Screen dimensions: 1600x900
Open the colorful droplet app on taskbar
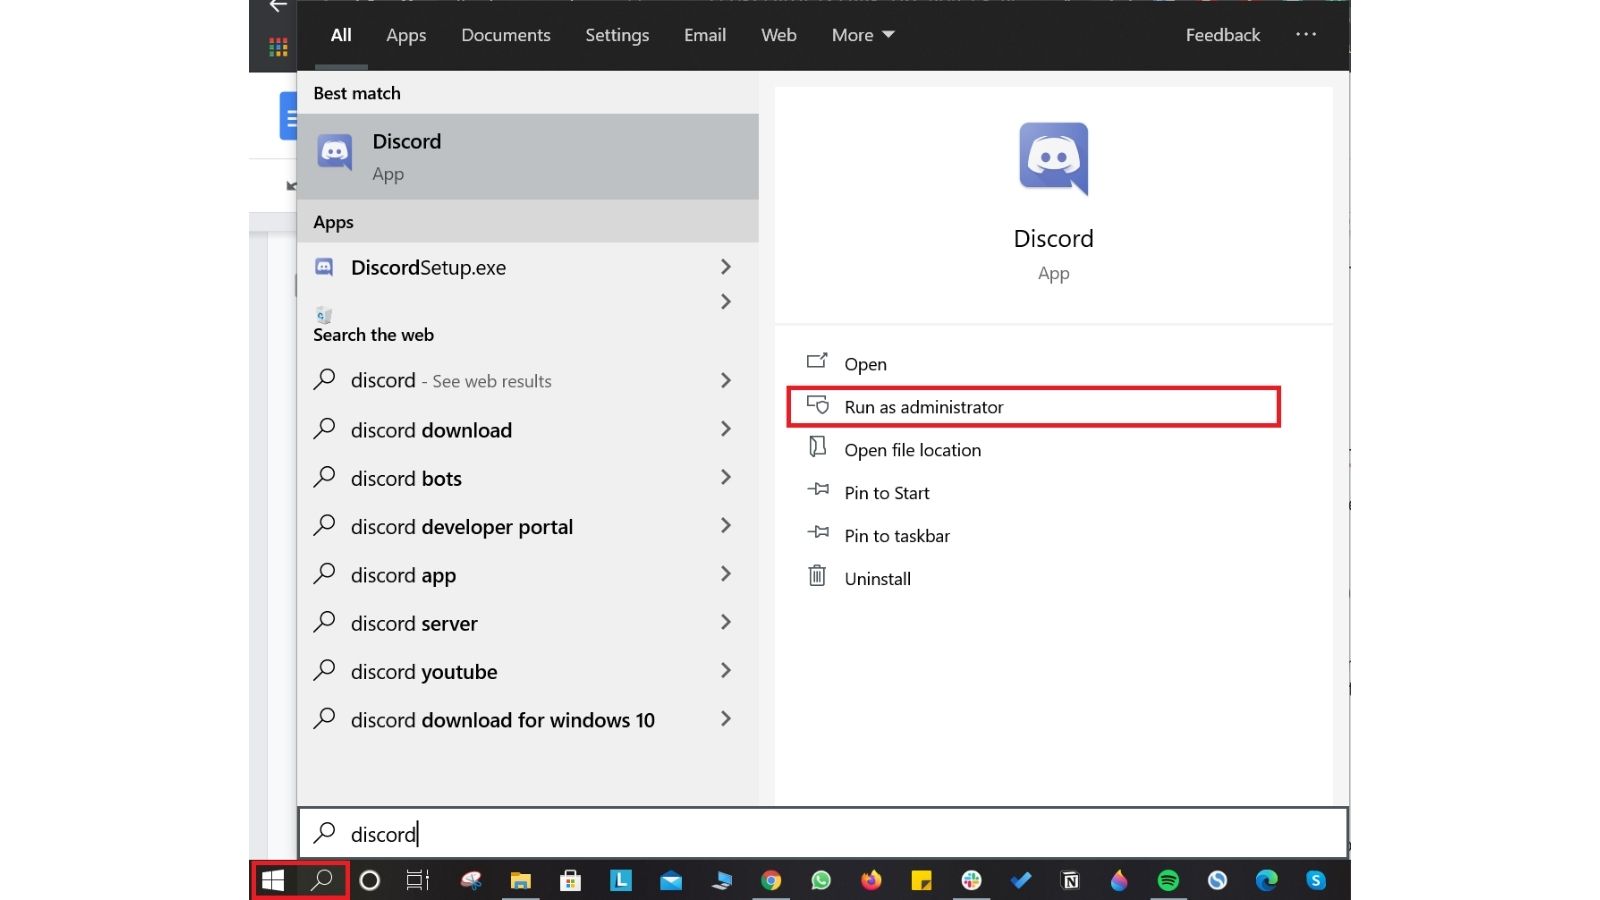pyautogui.click(x=1119, y=880)
